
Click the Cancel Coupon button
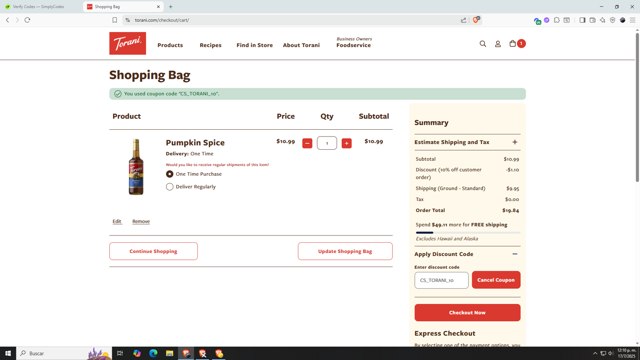click(x=496, y=280)
